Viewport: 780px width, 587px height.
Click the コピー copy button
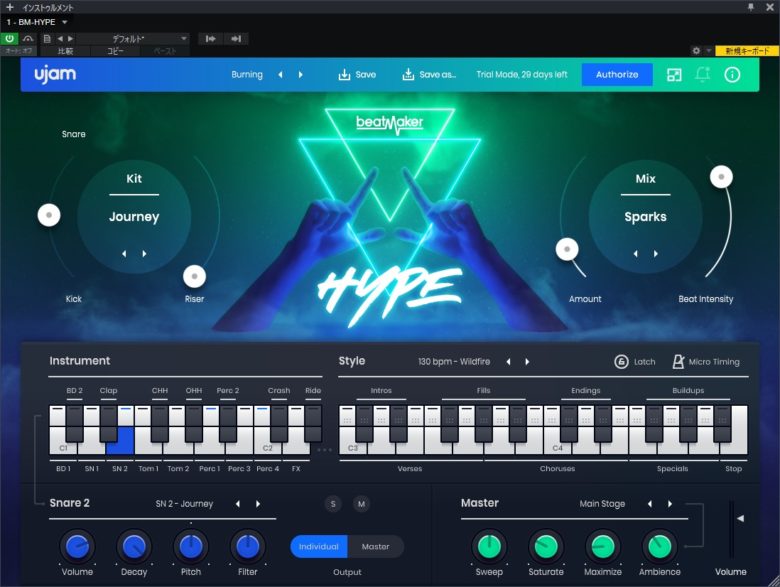(115, 51)
